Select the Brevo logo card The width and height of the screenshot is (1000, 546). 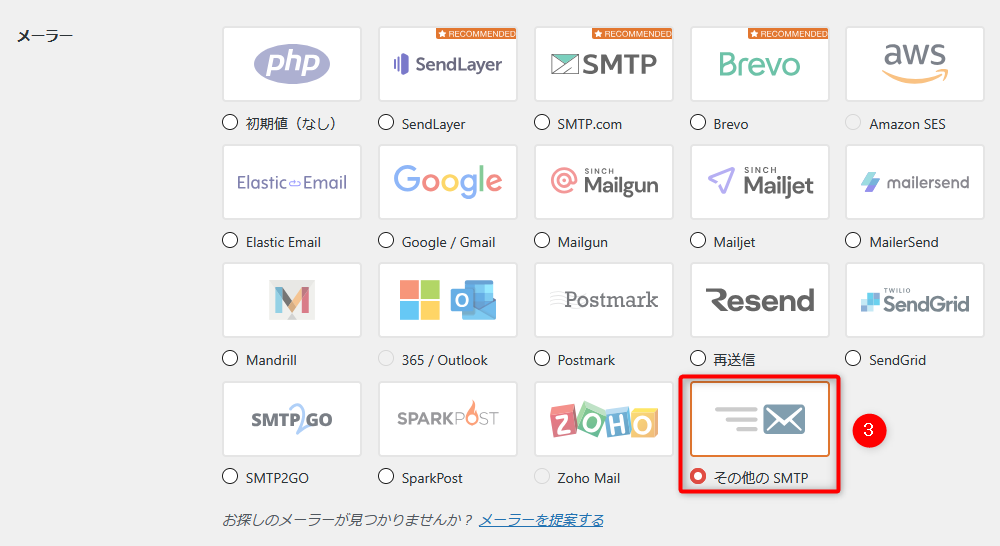click(760, 64)
